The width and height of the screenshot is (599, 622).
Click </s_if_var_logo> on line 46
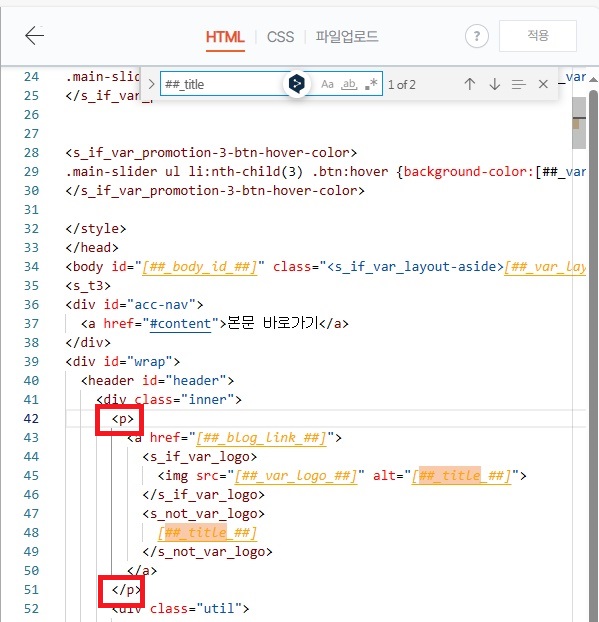click(x=204, y=495)
